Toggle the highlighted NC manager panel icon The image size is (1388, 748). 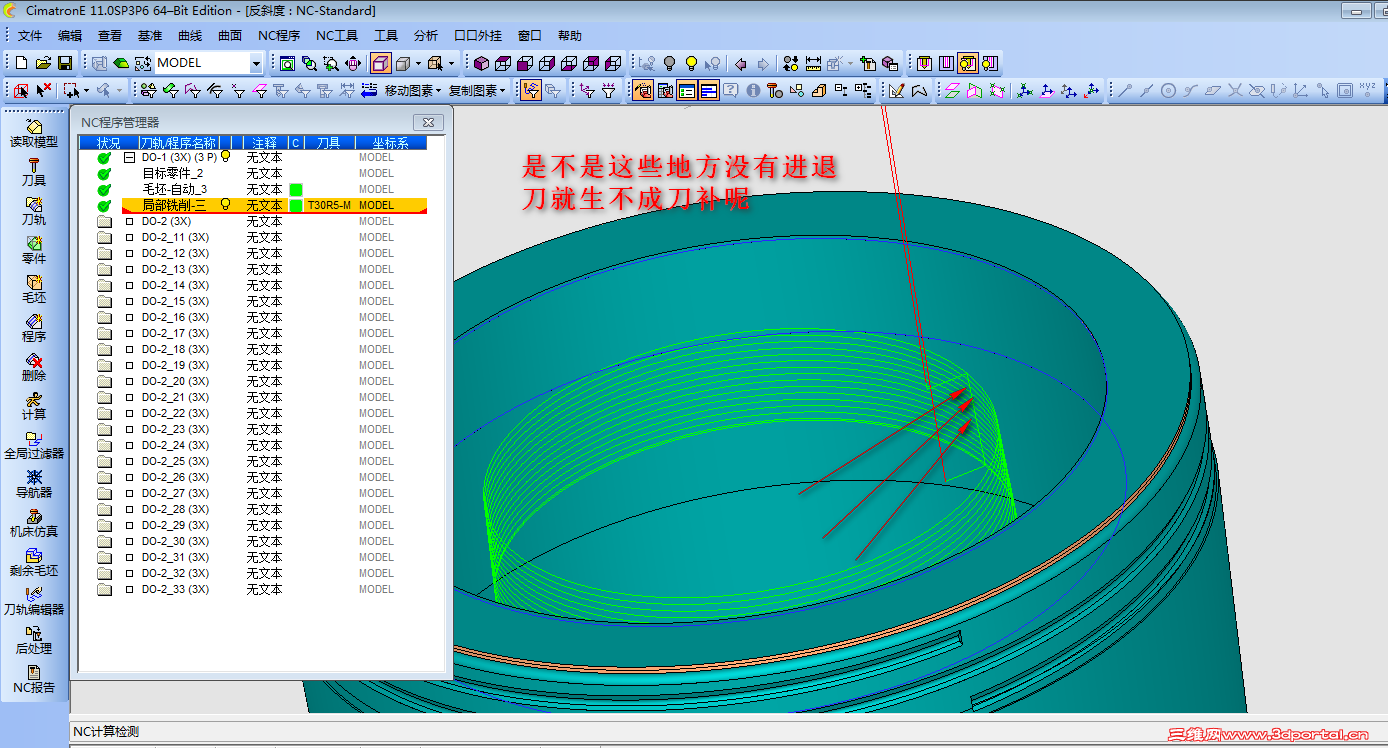[x=643, y=91]
